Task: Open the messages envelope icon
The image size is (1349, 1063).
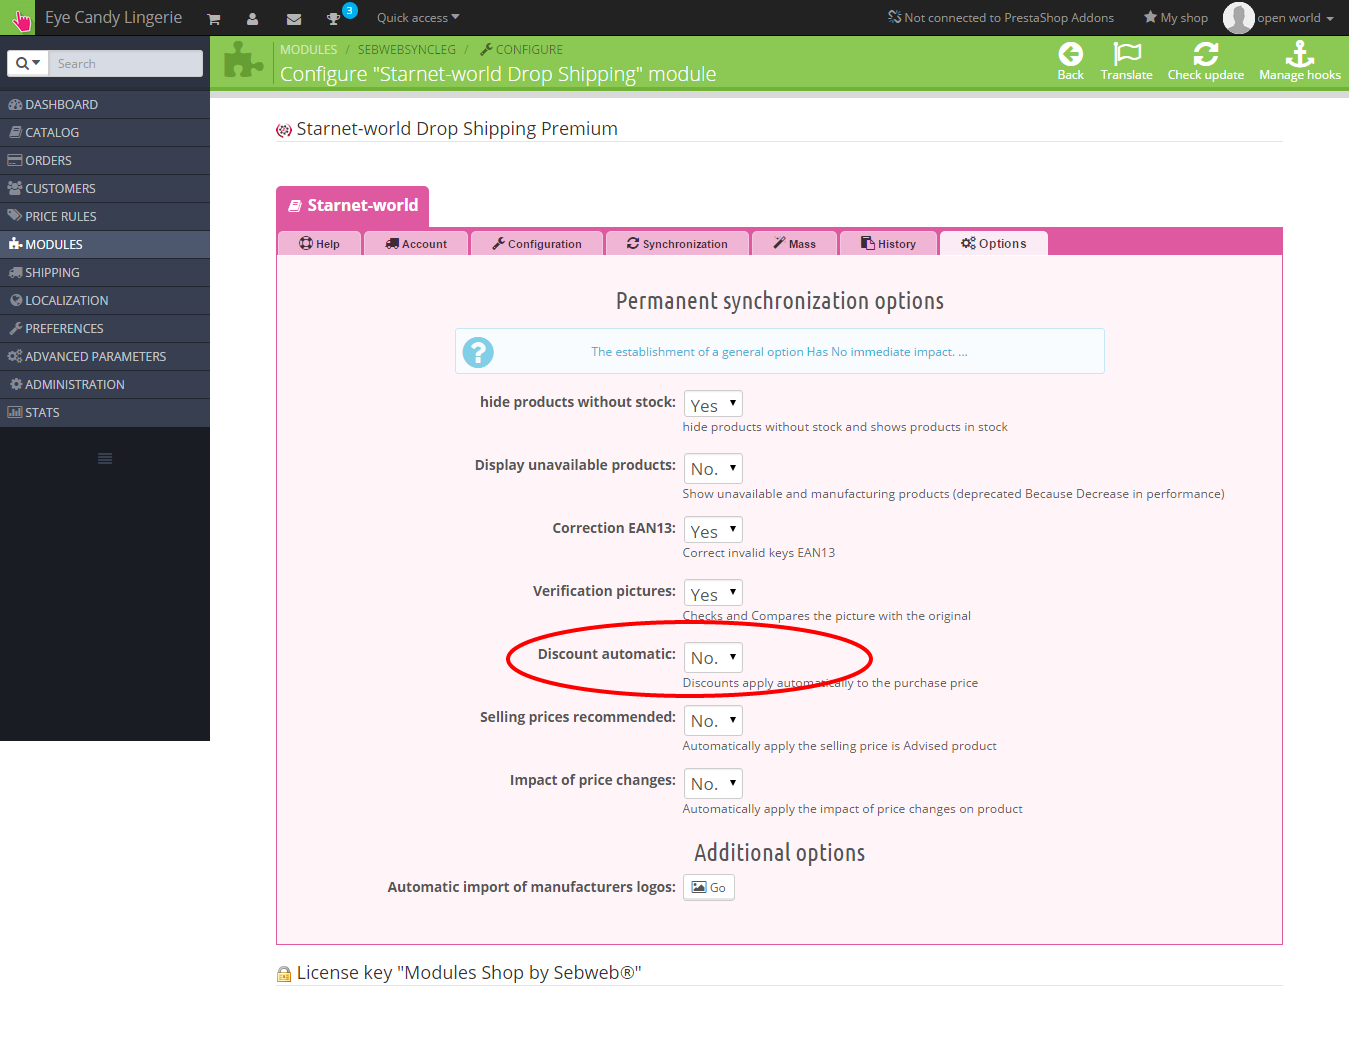Action: (293, 19)
